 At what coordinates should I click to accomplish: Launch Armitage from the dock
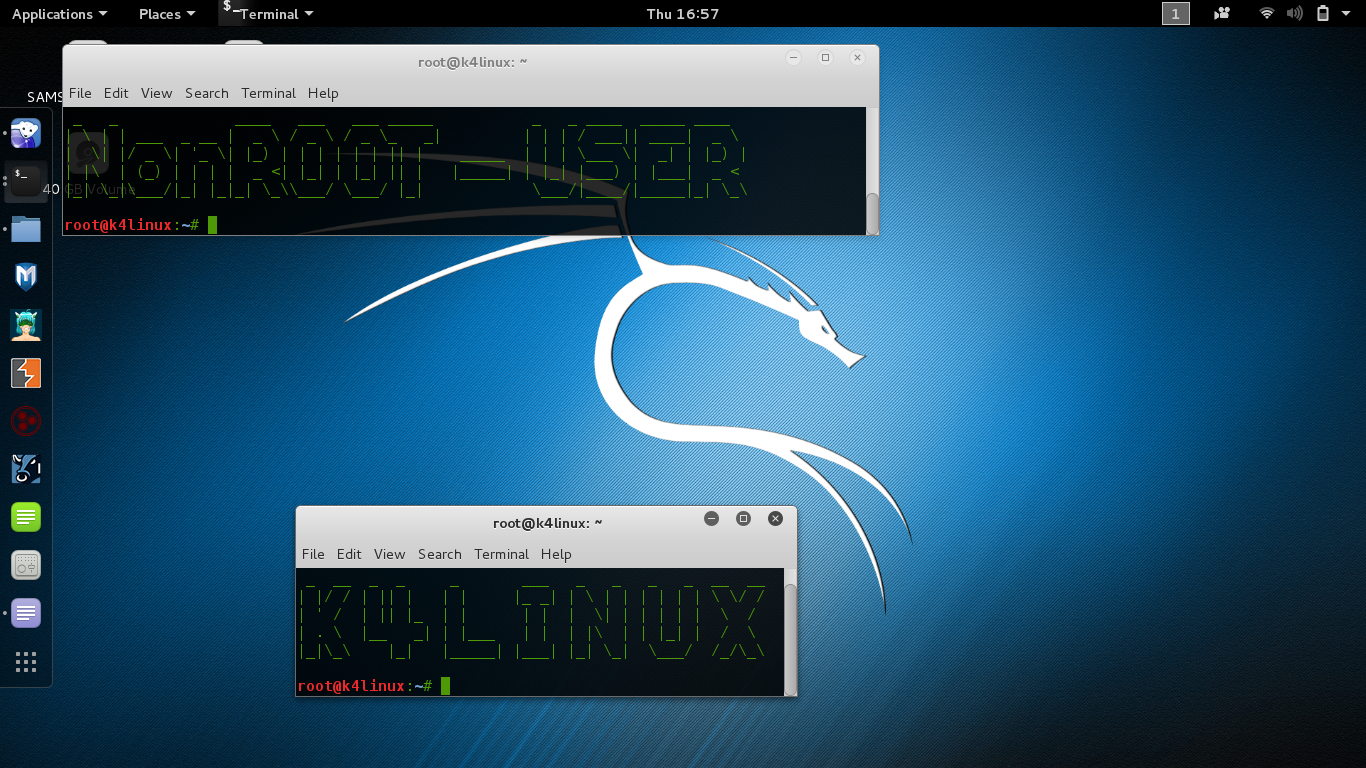(x=26, y=325)
